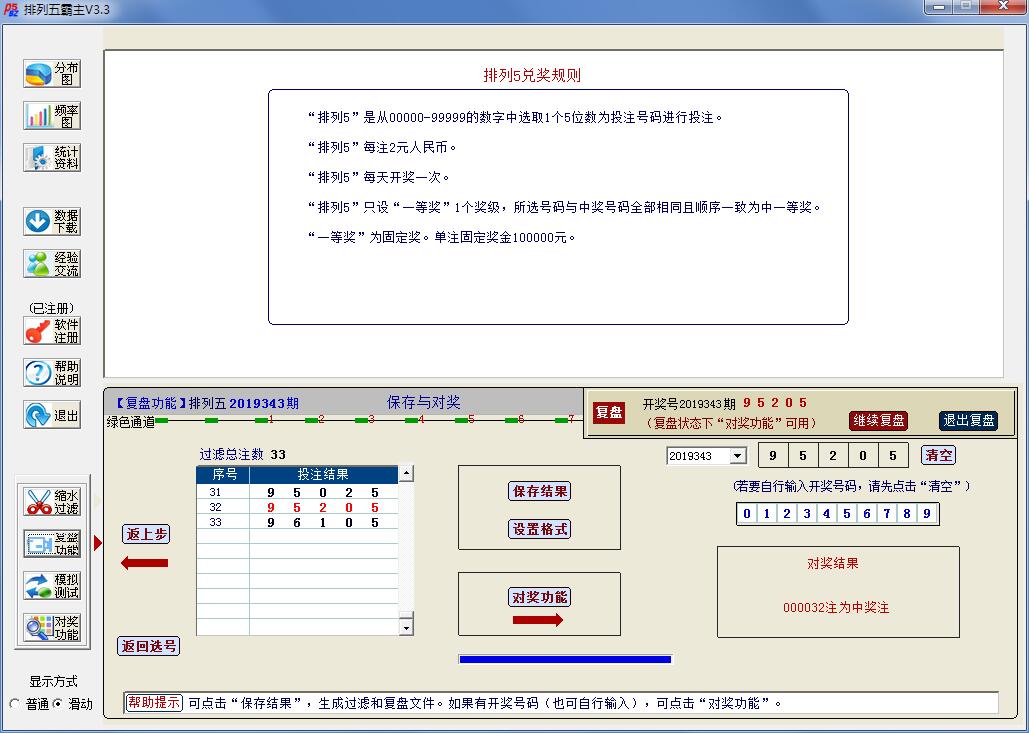
Task: Open the 分布图 distribution chart
Action: tap(50, 72)
